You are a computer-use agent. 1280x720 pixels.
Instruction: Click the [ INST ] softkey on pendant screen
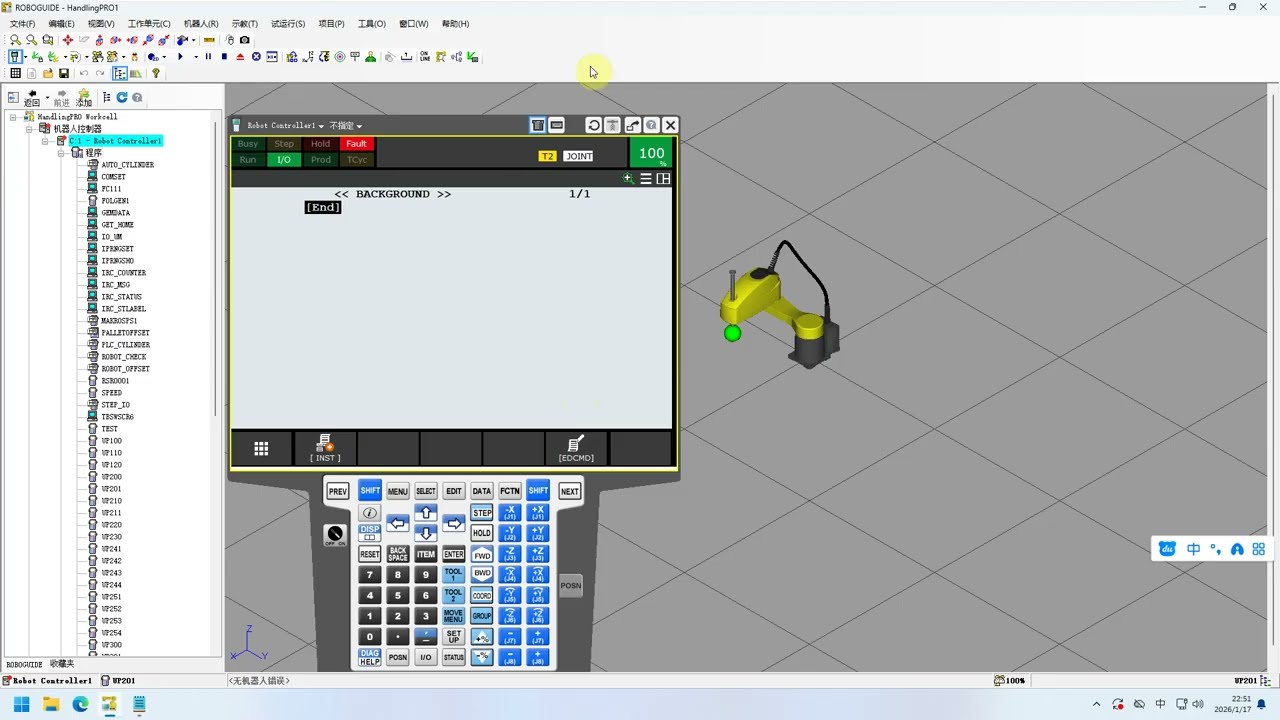pyautogui.click(x=325, y=448)
